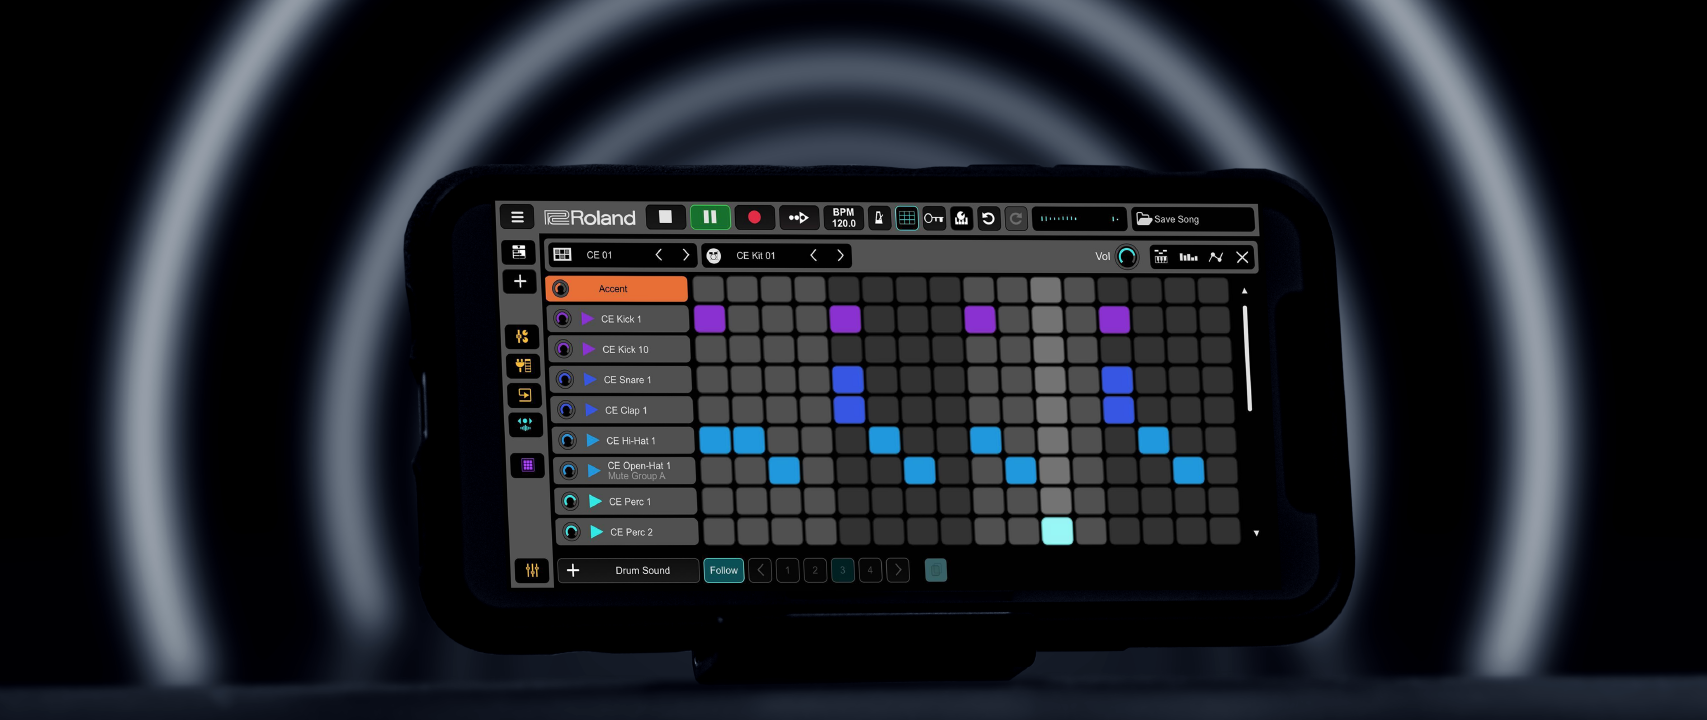This screenshot has width=1707, height=720.
Task: Add a Drum Sound with plus button
Action: coord(573,570)
